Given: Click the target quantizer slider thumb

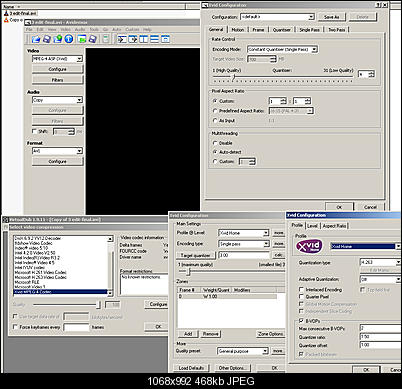Looking at the screenshot, I should click(x=189, y=272).
